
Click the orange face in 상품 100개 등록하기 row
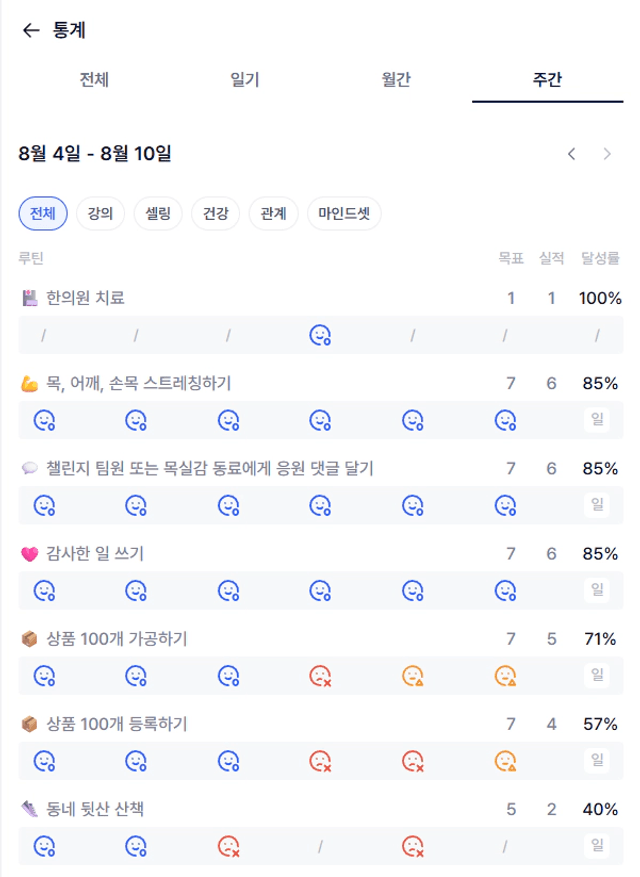pos(505,761)
